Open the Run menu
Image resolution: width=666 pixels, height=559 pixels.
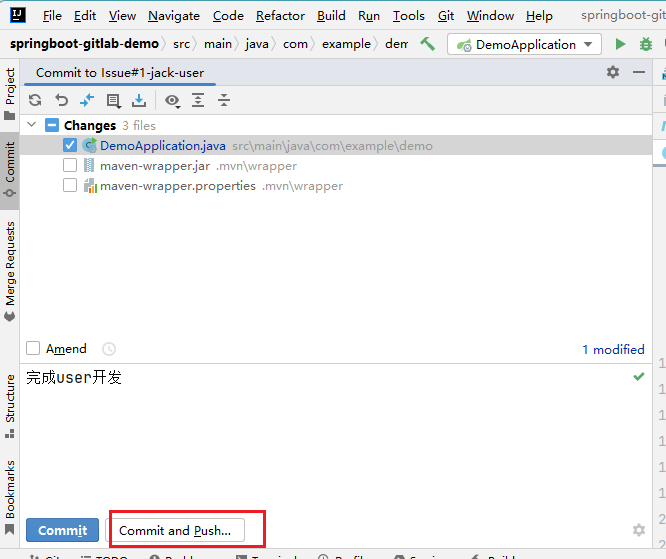(x=369, y=16)
